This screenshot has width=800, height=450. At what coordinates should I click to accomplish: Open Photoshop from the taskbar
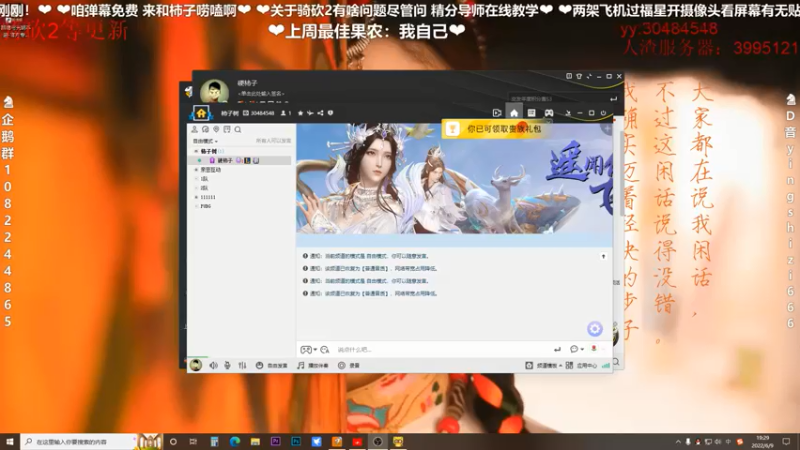pos(296,441)
